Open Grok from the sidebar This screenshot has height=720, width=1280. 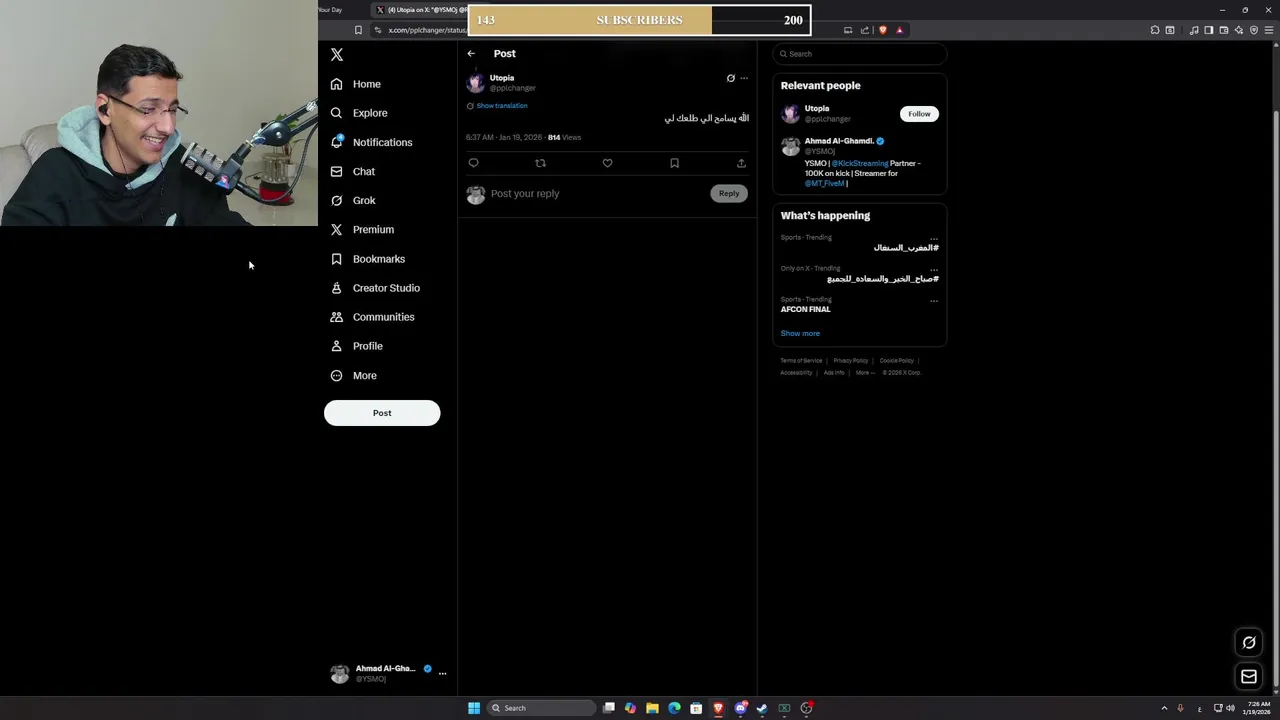(352, 200)
